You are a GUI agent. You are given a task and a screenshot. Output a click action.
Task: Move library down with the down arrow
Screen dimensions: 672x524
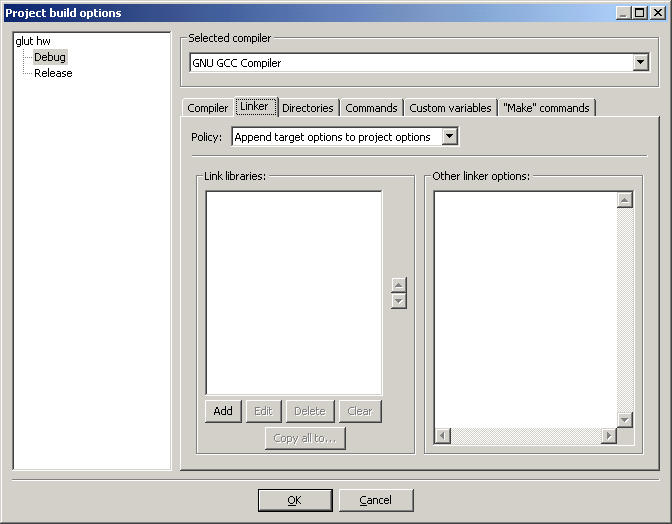click(x=399, y=301)
